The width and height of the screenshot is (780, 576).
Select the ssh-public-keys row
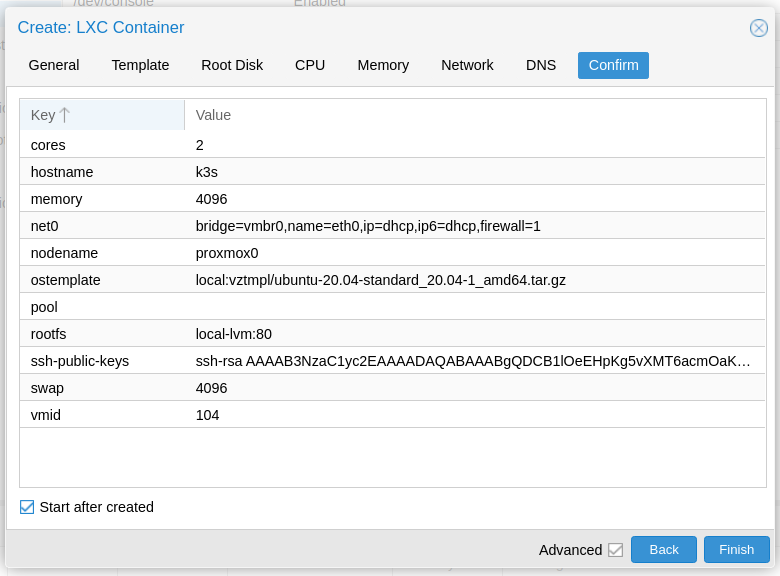click(x=392, y=361)
